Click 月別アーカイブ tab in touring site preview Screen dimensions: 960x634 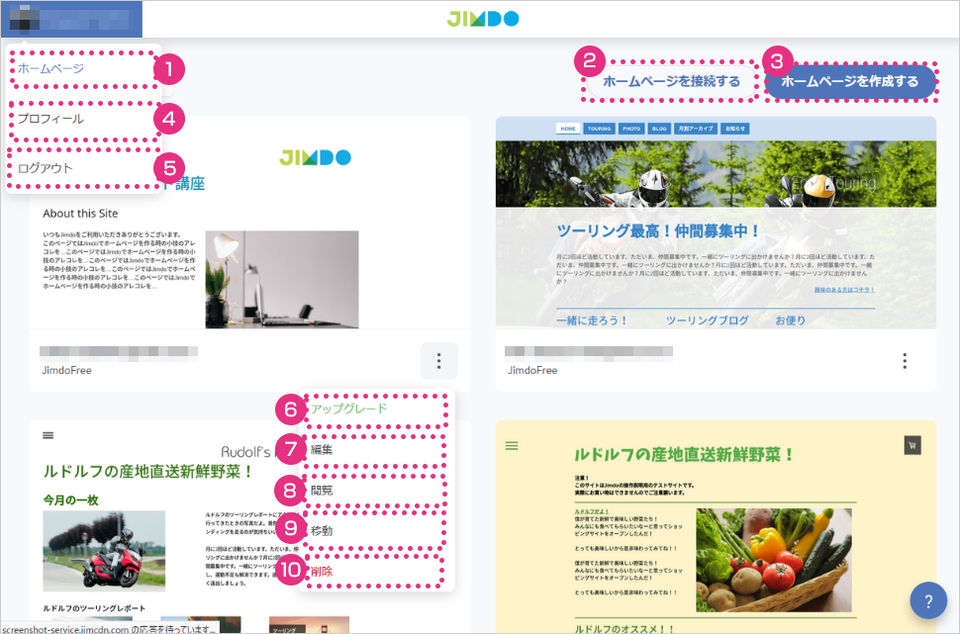696,129
